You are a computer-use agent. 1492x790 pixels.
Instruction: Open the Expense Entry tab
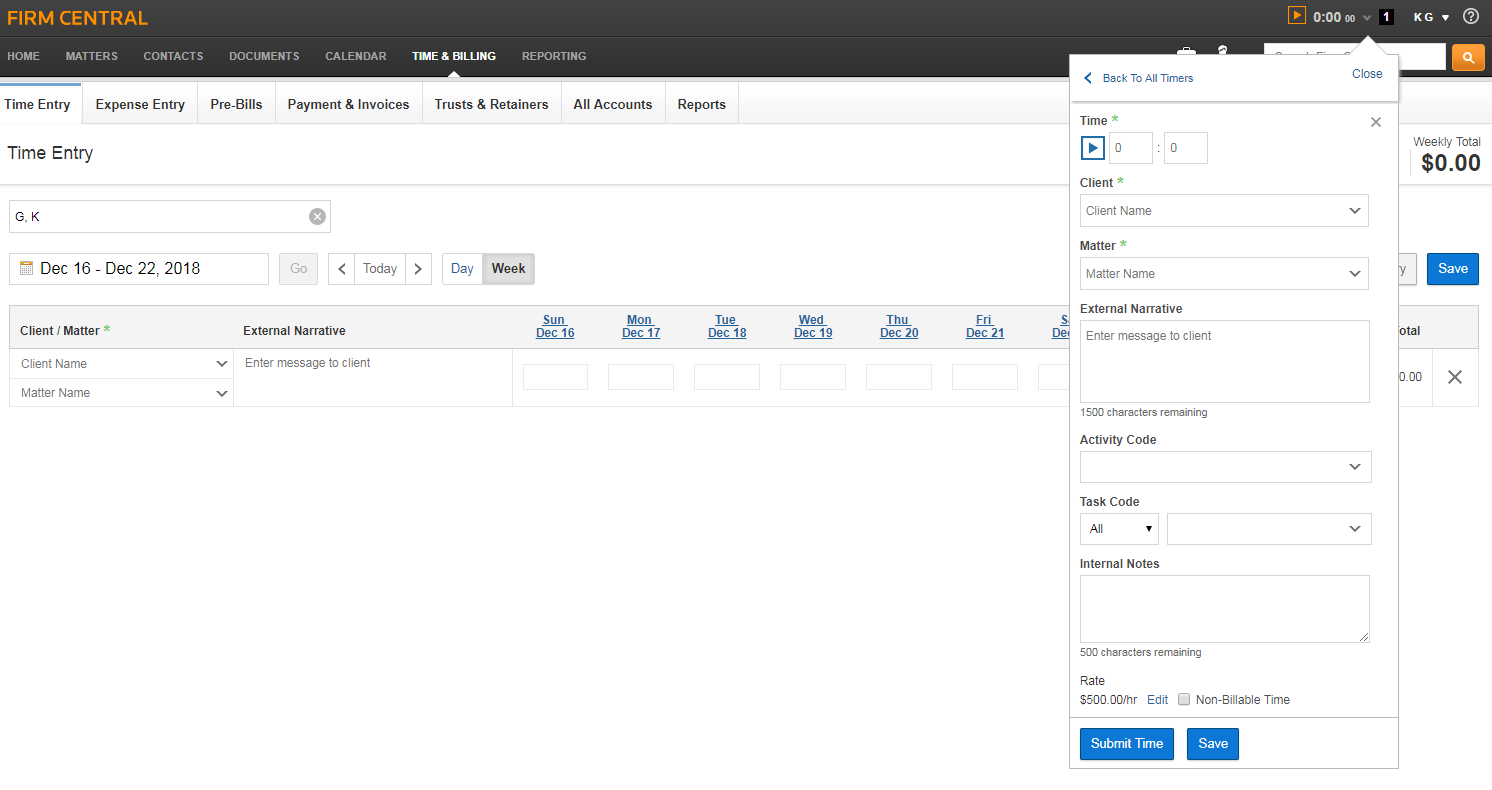click(140, 104)
